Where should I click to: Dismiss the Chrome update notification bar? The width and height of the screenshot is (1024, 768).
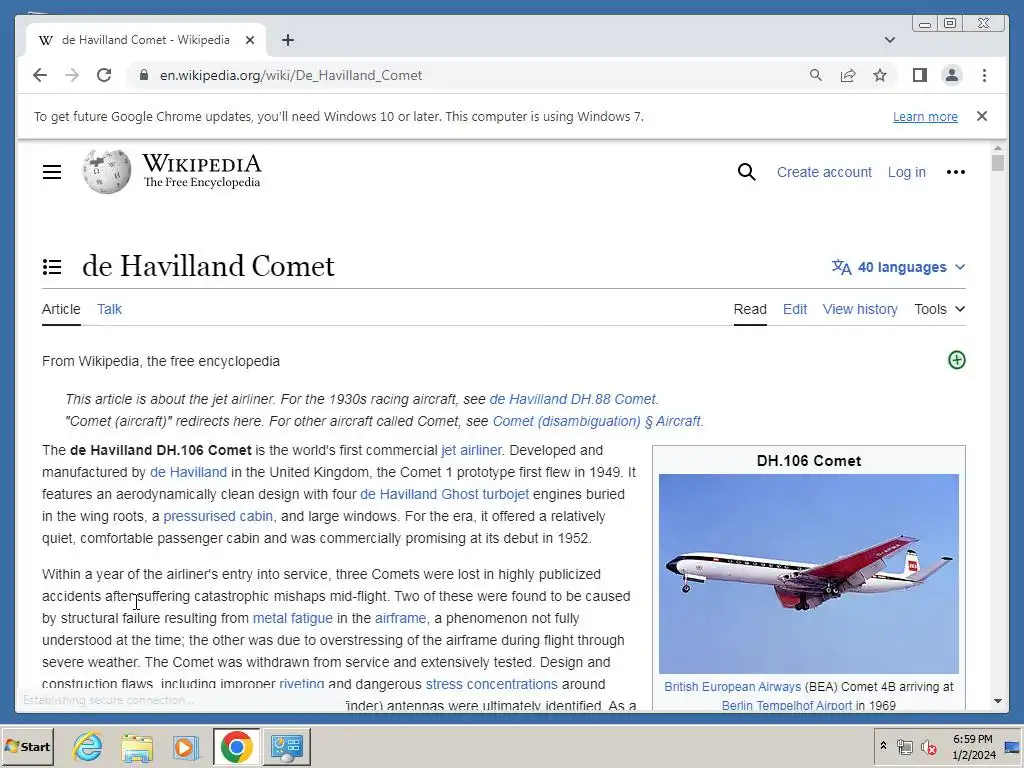click(982, 116)
